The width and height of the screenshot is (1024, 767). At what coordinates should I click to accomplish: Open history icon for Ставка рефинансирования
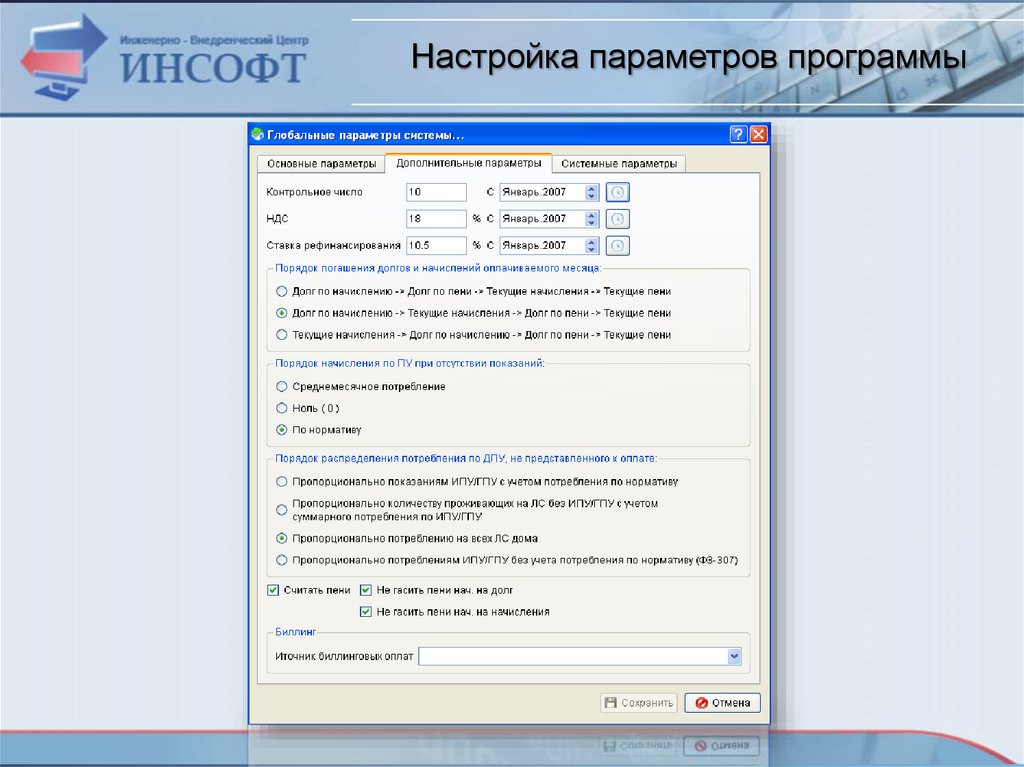[x=619, y=245]
